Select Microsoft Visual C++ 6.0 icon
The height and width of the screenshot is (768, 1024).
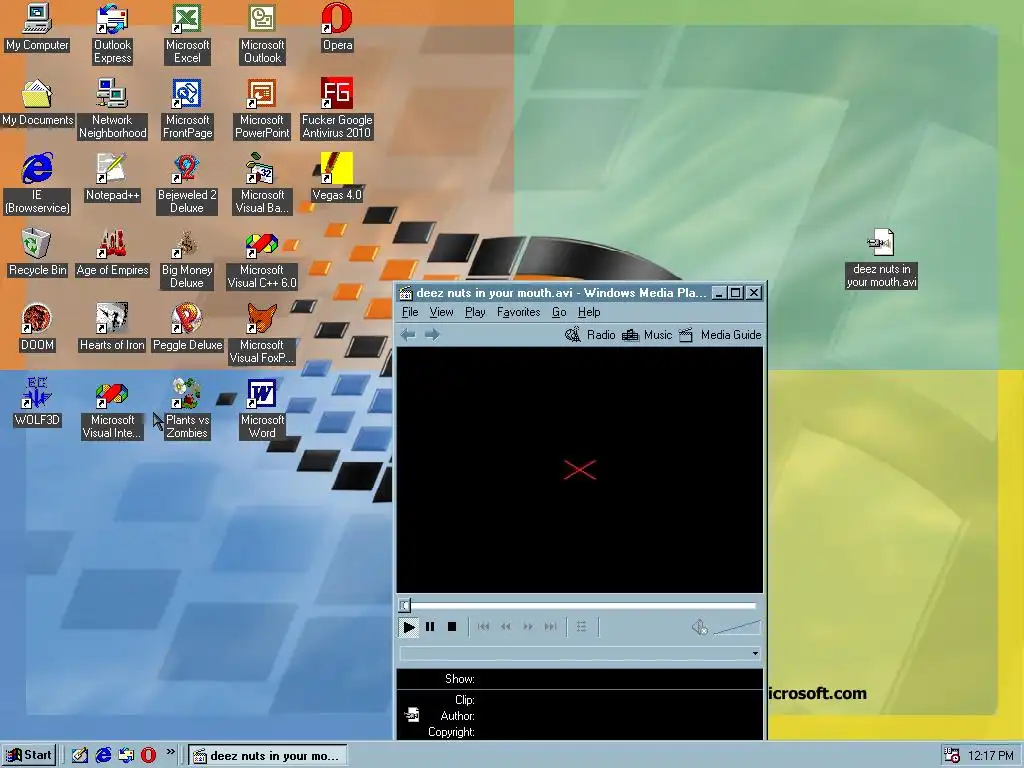[x=262, y=259]
